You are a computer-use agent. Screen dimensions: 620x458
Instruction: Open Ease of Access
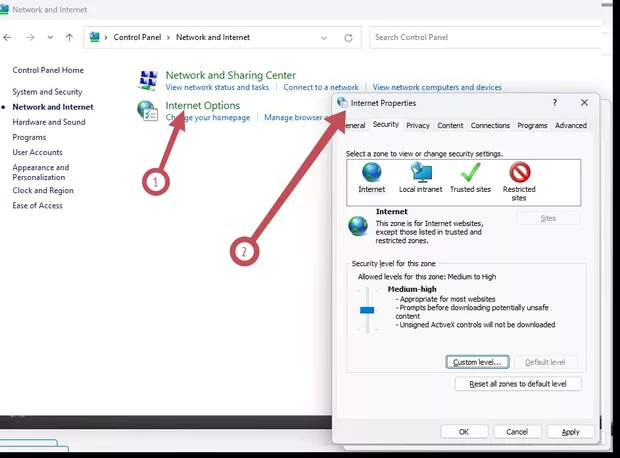37,206
